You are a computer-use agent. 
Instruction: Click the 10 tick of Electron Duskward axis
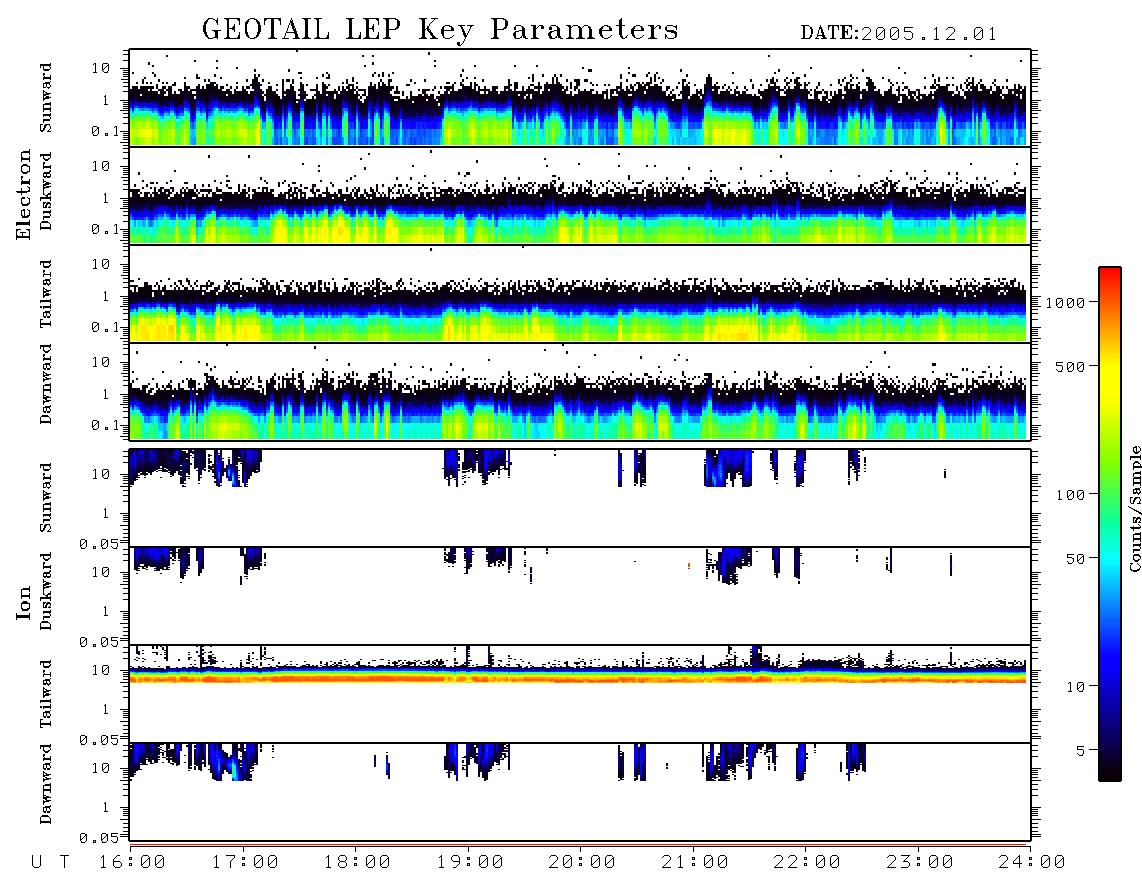(x=101, y=166)
